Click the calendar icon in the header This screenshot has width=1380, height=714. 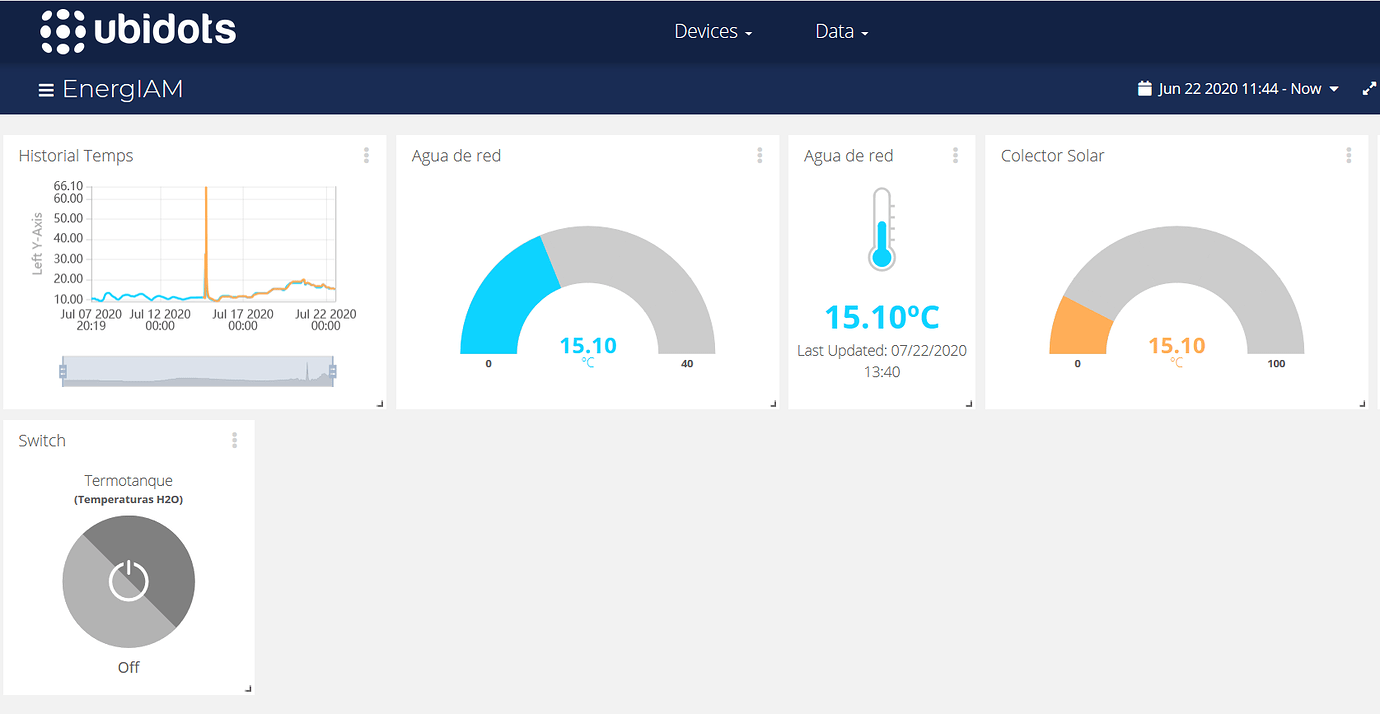1144,88
